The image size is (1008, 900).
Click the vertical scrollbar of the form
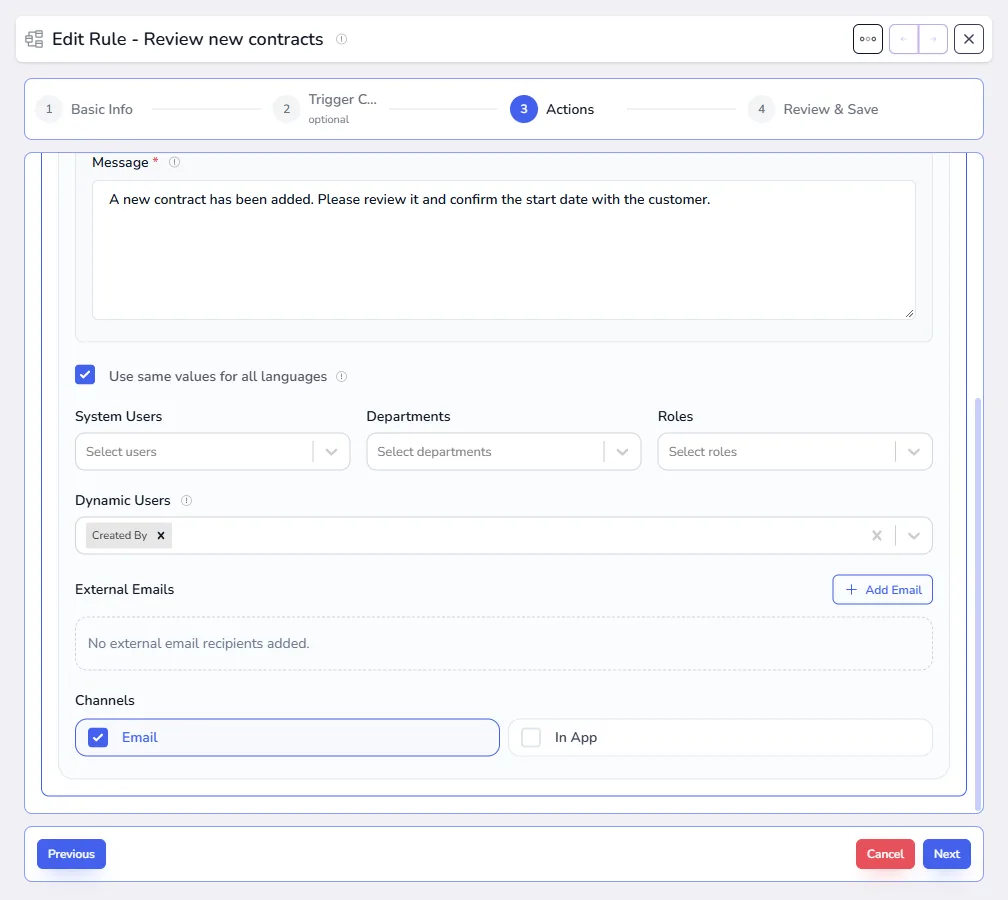[978, 604]
